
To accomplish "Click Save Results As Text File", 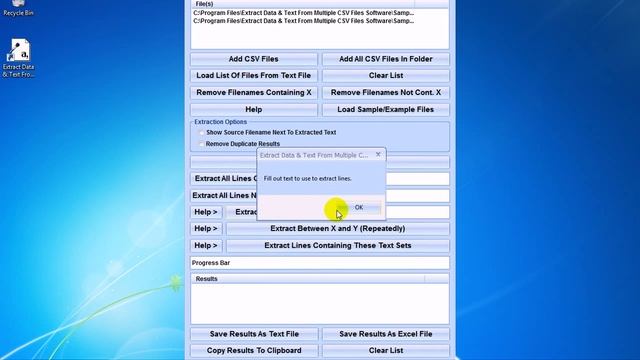I will [254, 334].
